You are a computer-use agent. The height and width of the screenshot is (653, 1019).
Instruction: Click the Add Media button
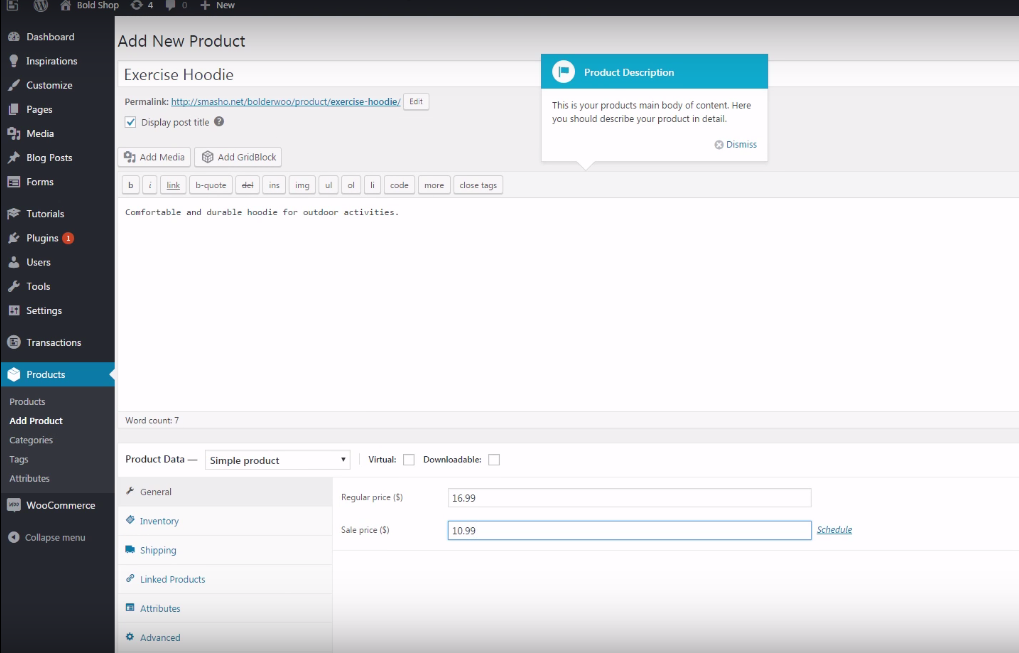[154, 157]
